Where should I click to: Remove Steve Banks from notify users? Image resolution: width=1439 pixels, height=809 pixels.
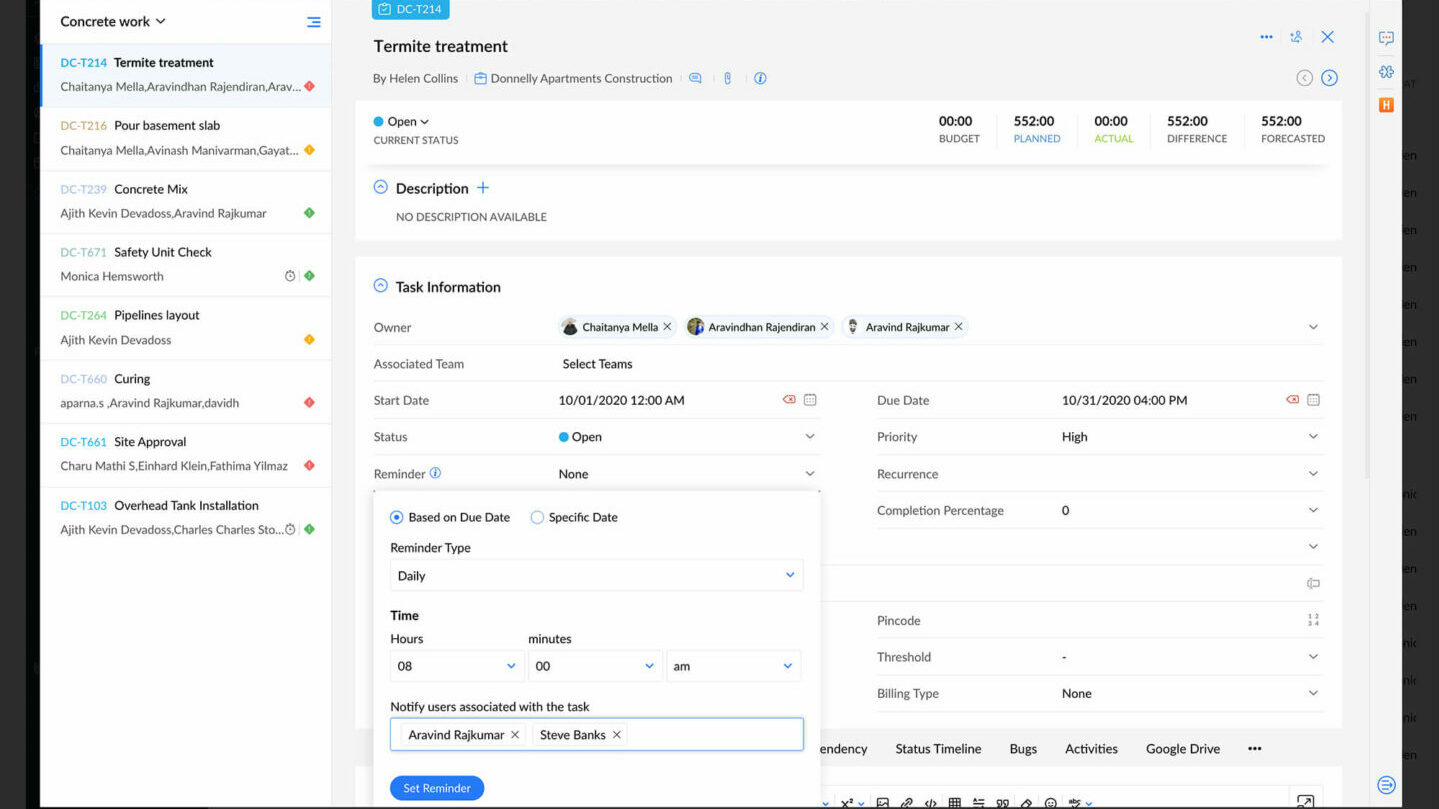pyautogui.click(x=617, y=735)
